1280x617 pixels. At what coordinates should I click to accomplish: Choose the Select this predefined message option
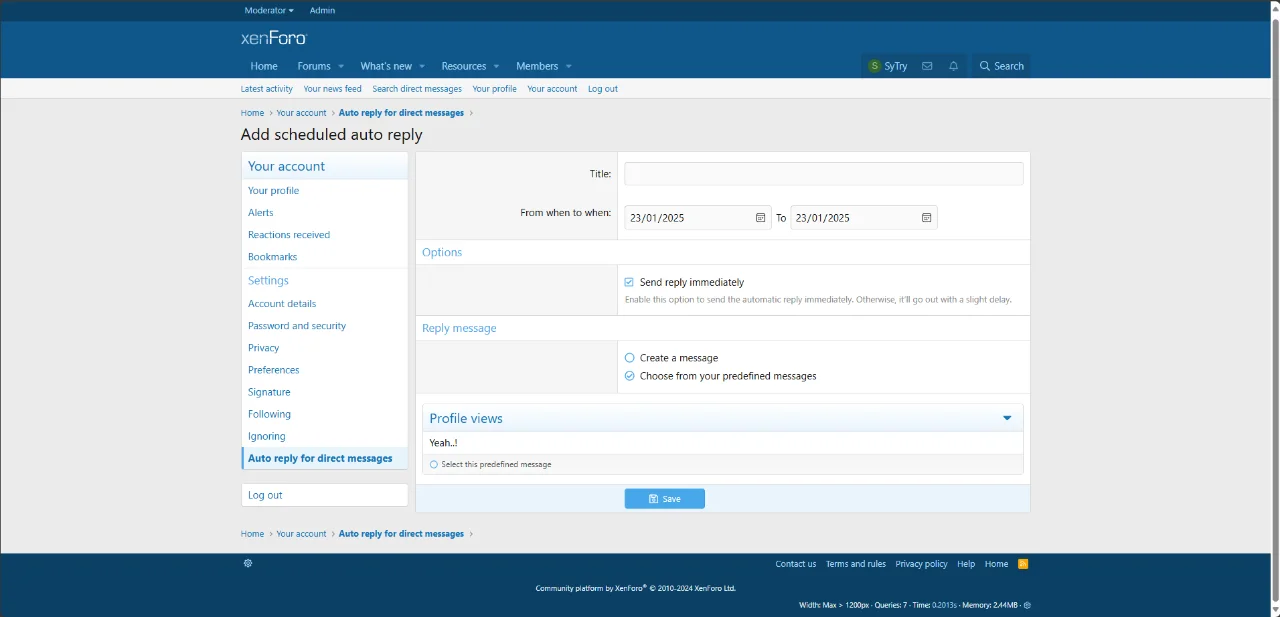pyautogui.click(x=433, y=463)
